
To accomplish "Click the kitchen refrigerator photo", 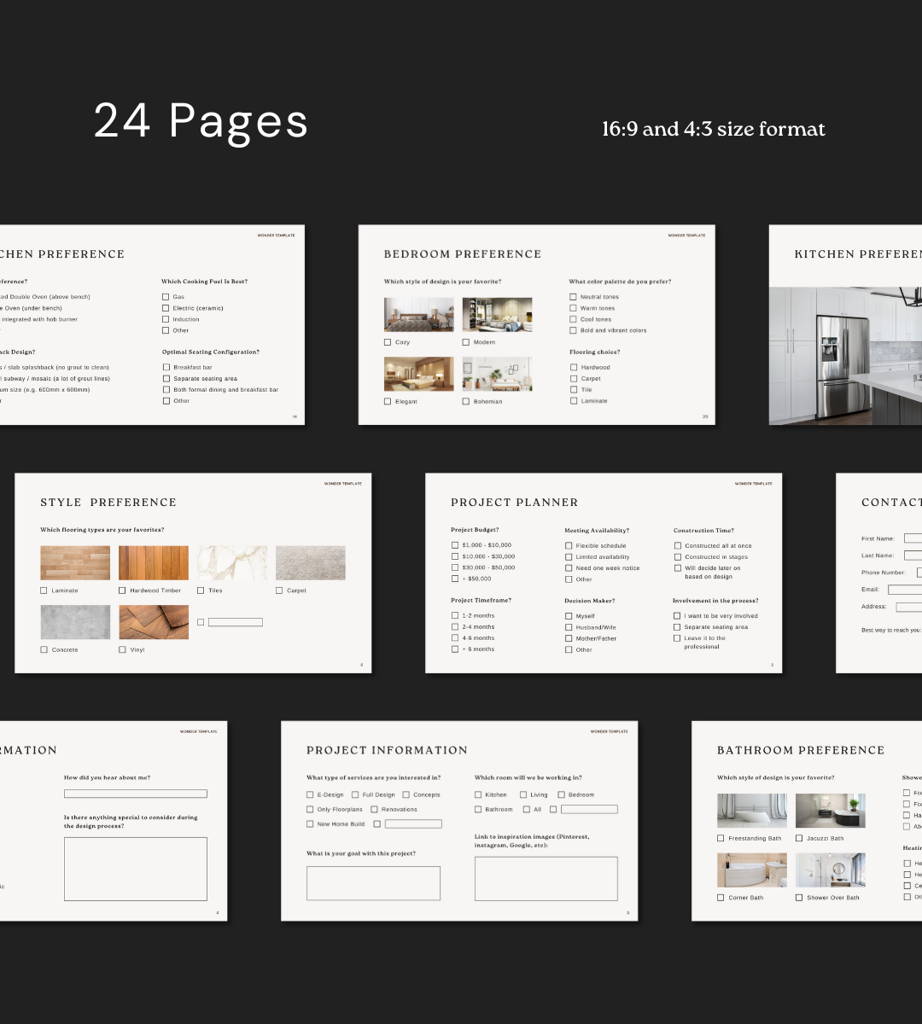I will click(x=846, y=356).
